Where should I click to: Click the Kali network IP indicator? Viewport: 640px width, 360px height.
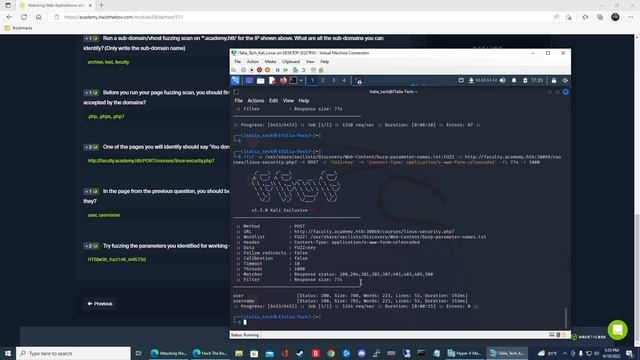tap(483, 80)
